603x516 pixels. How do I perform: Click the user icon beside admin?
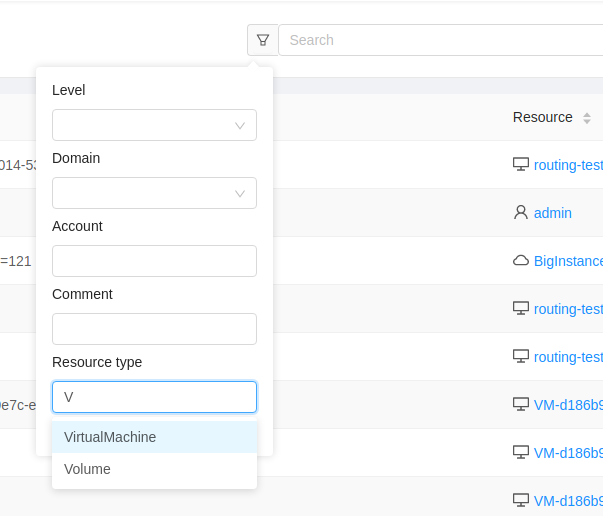click(x=521, y=213)
